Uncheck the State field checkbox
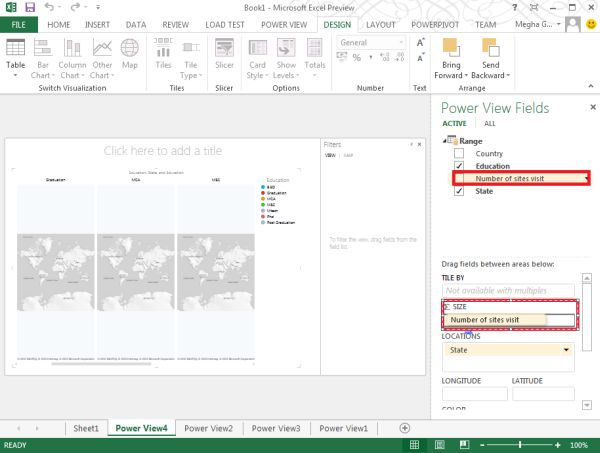 (459, 191)
